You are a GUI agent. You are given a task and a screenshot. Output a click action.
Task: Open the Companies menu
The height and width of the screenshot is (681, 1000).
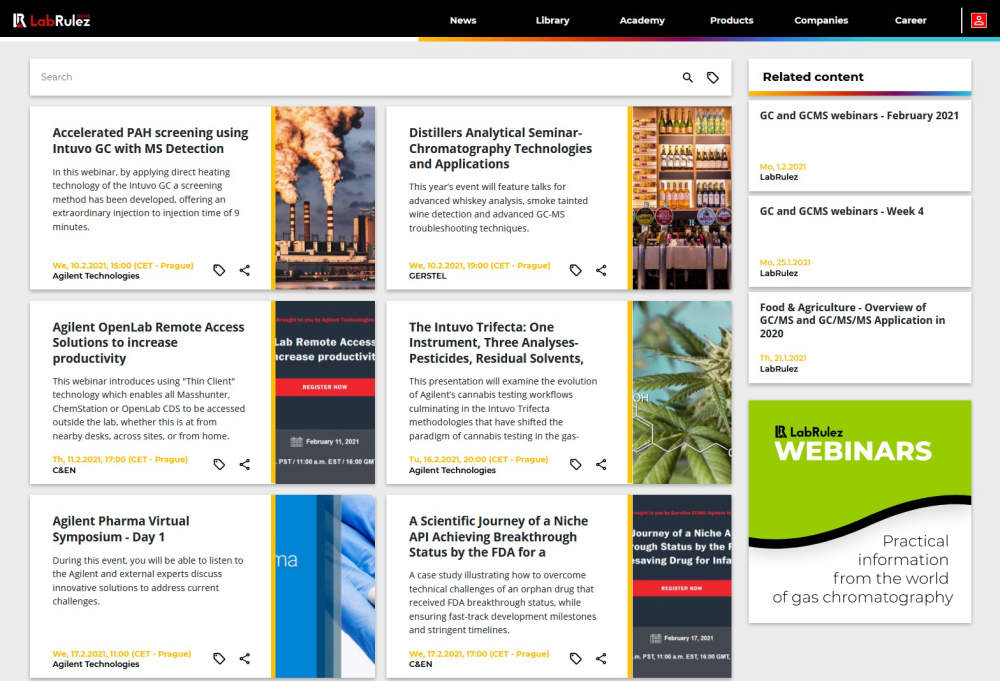coord(821,20)
